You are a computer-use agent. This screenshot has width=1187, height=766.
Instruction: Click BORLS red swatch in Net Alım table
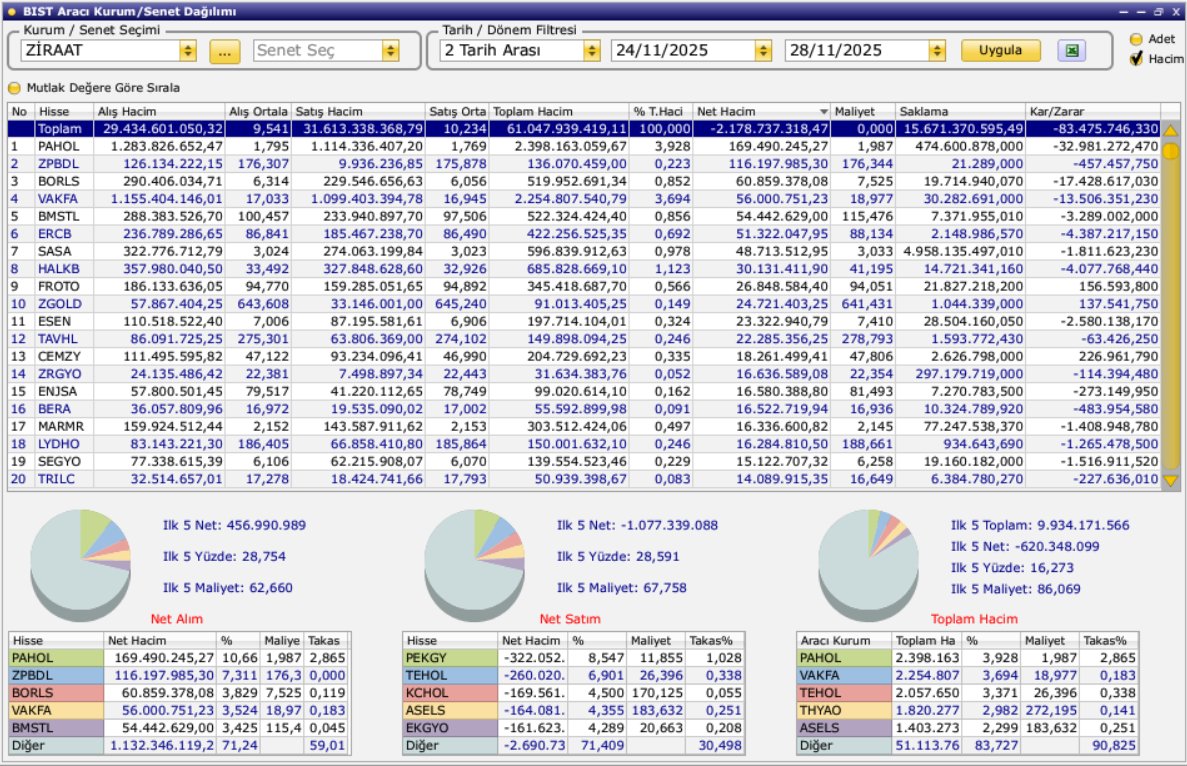(x=56, y=693)
